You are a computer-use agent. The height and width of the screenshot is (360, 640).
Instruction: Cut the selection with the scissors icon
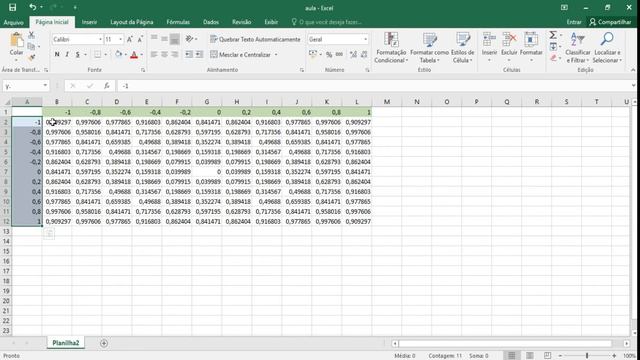[31, 36]
